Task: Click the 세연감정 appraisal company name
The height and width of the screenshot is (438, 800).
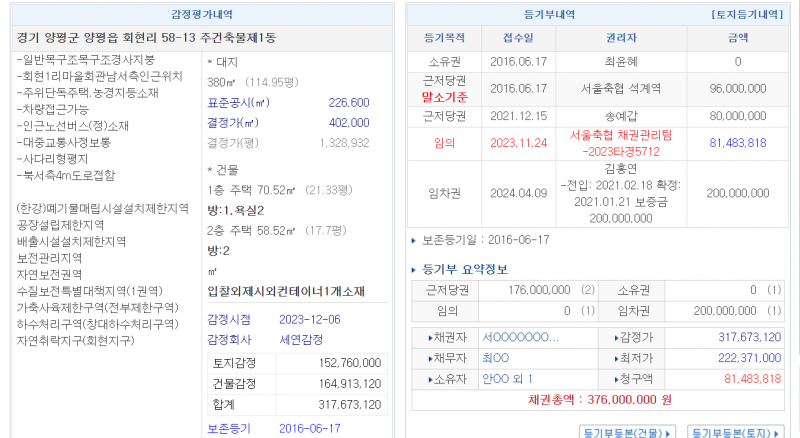Action: tap(303, 338)
